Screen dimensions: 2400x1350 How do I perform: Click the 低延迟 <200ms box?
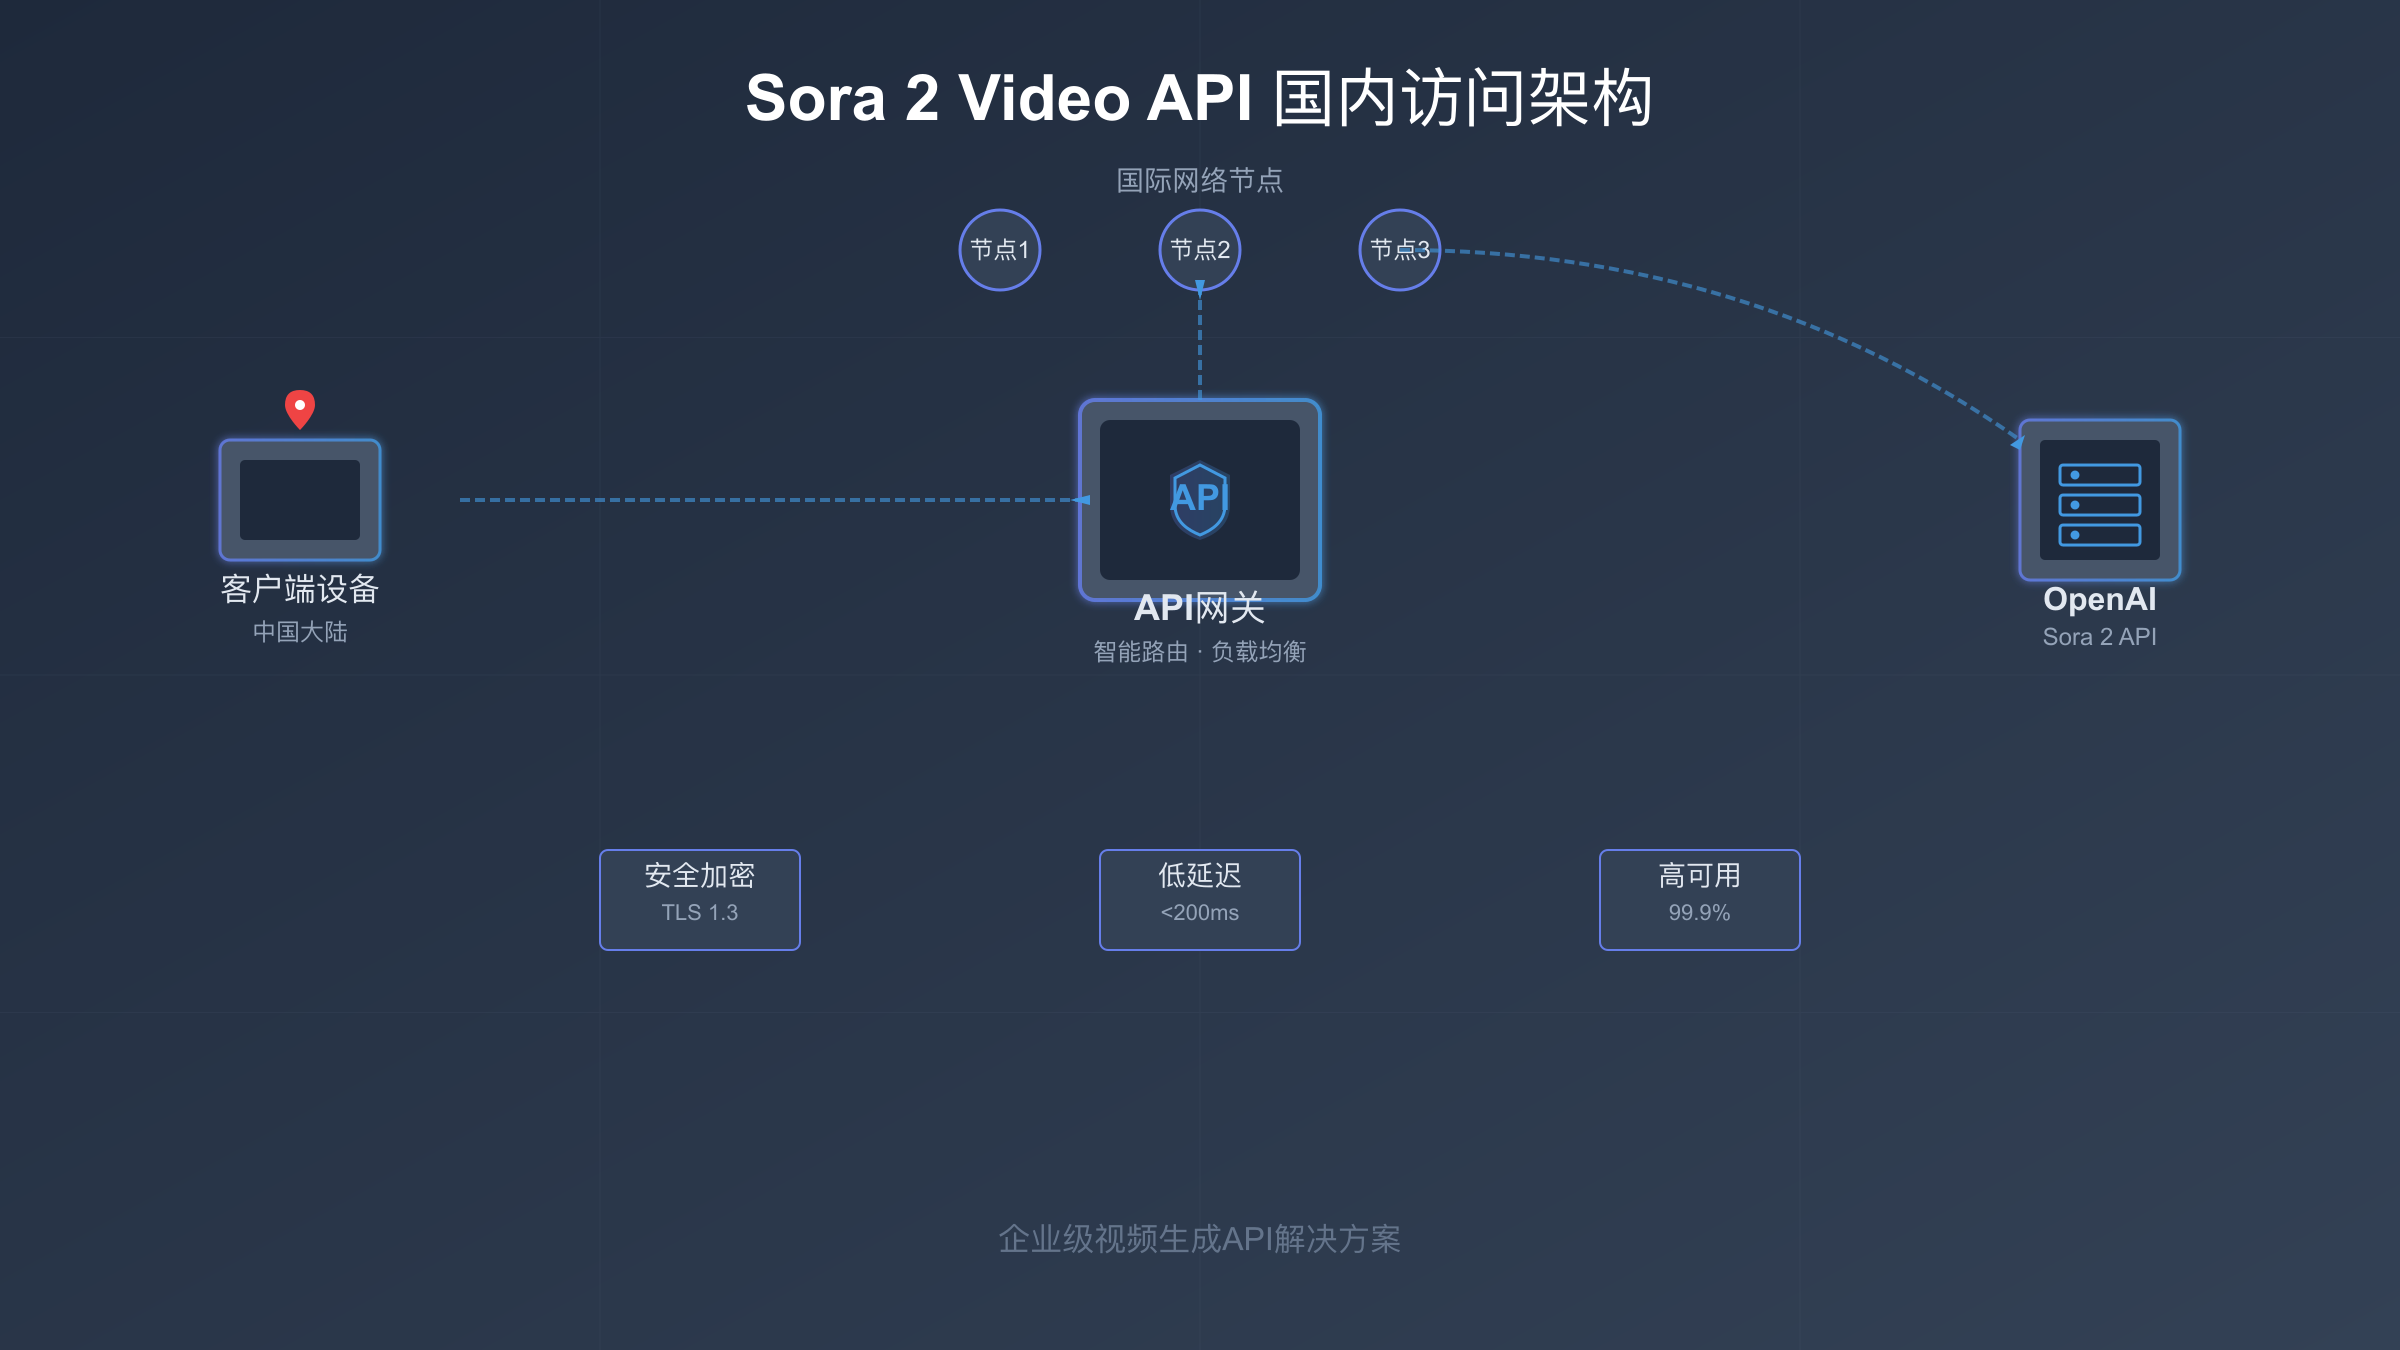point(1200,899)
